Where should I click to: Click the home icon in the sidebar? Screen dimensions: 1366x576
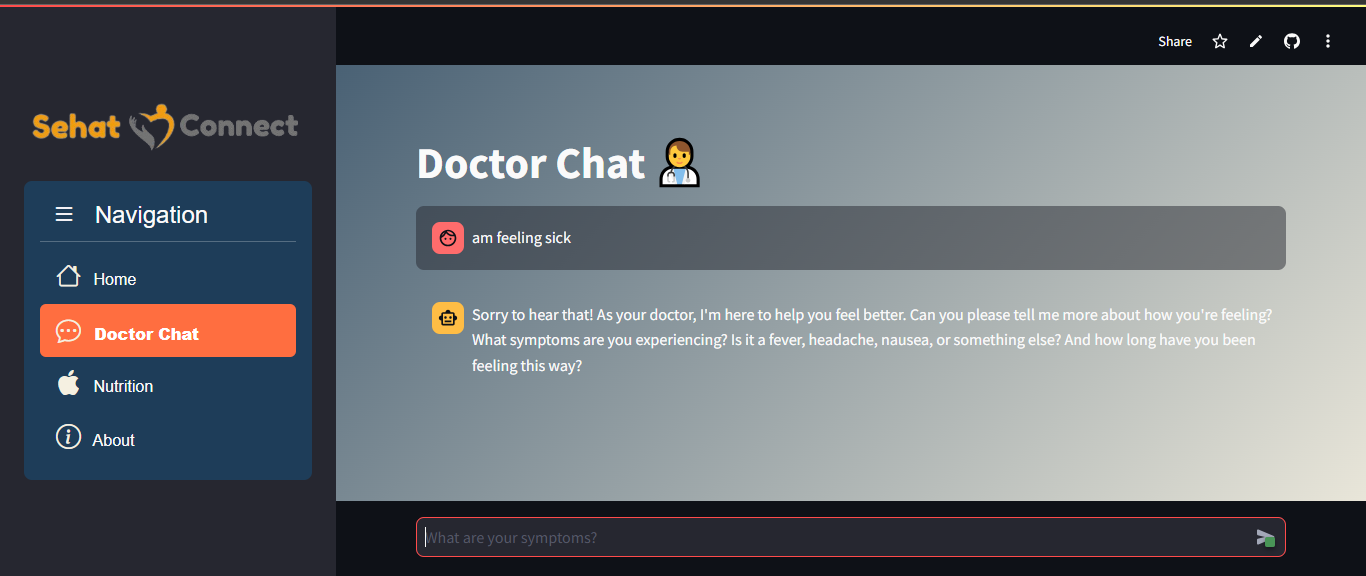pyautogui.click(x=67, y=278)
